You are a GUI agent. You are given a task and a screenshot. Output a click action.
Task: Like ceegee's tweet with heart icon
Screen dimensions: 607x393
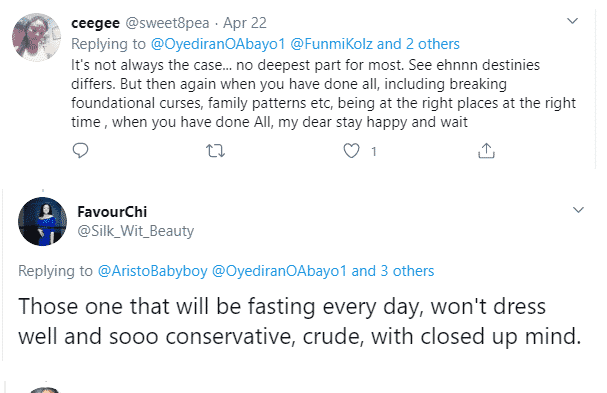coord(352,151)
